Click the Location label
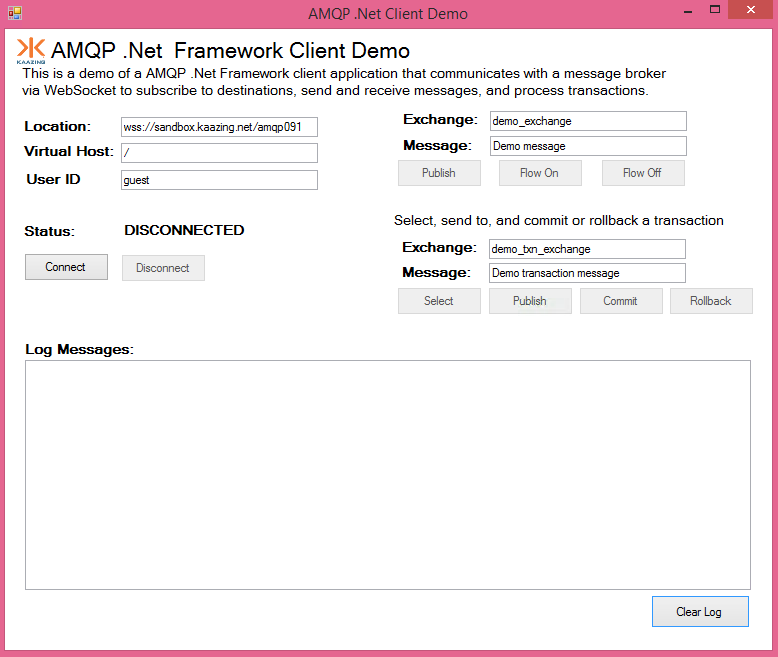The image size is (778, 657). click(58, 127)
